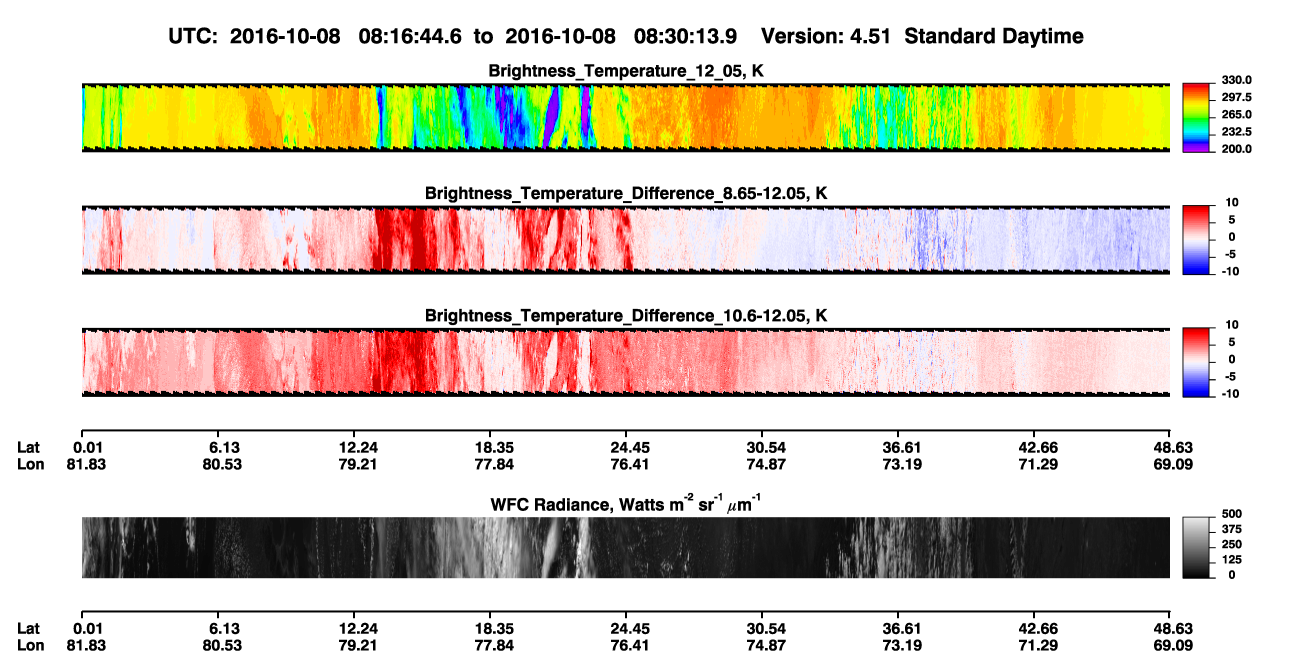Click the 265.0 colorbar tick label
The image size is (1300, 667).
coord(1236,114)
